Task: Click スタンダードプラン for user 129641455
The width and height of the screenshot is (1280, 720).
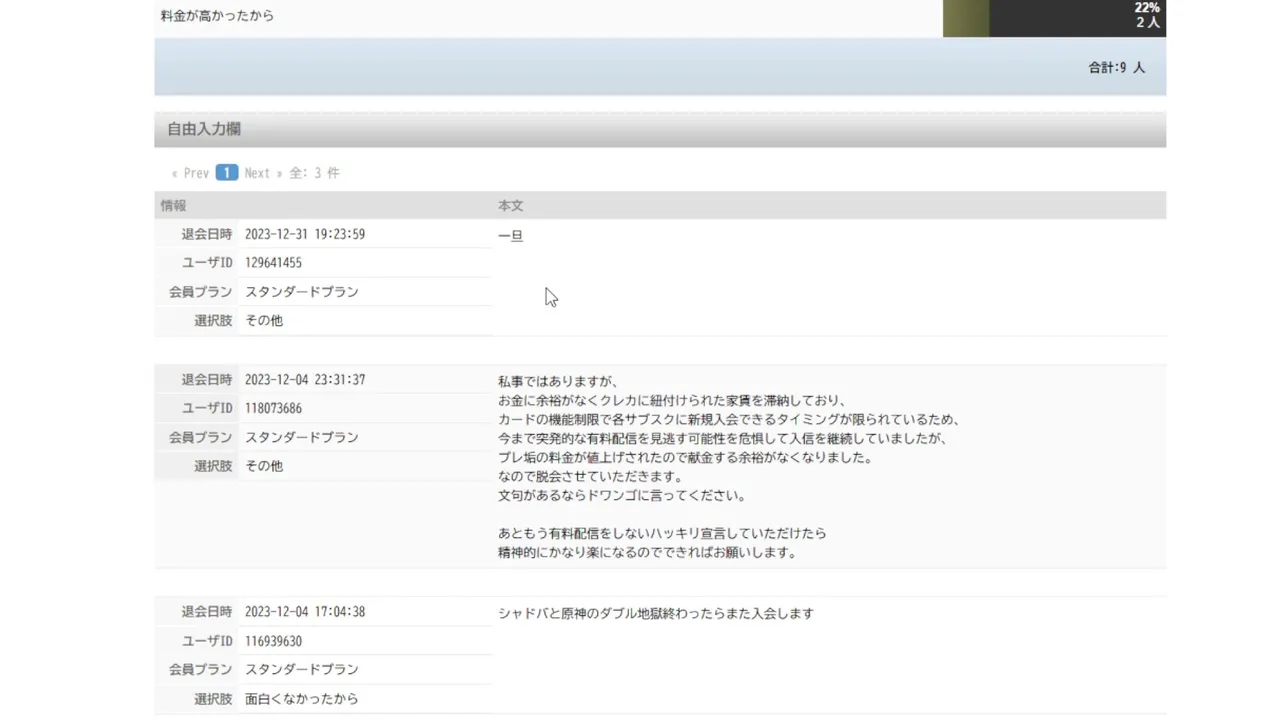Action: [x=302, y=292]
